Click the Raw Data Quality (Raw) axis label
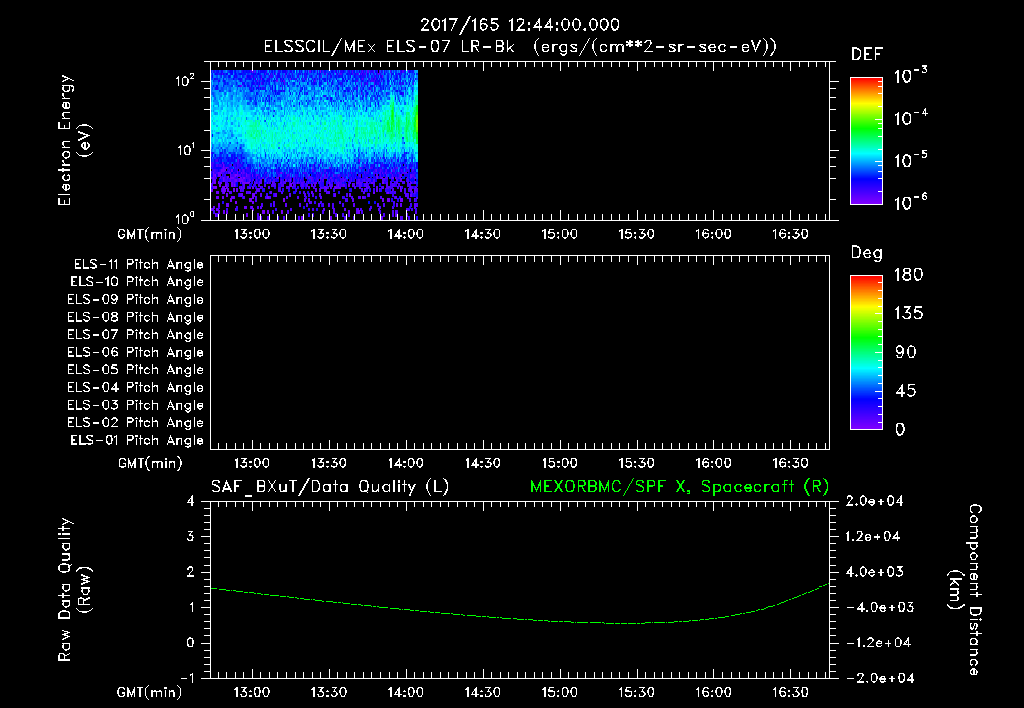 pos(74,590)
